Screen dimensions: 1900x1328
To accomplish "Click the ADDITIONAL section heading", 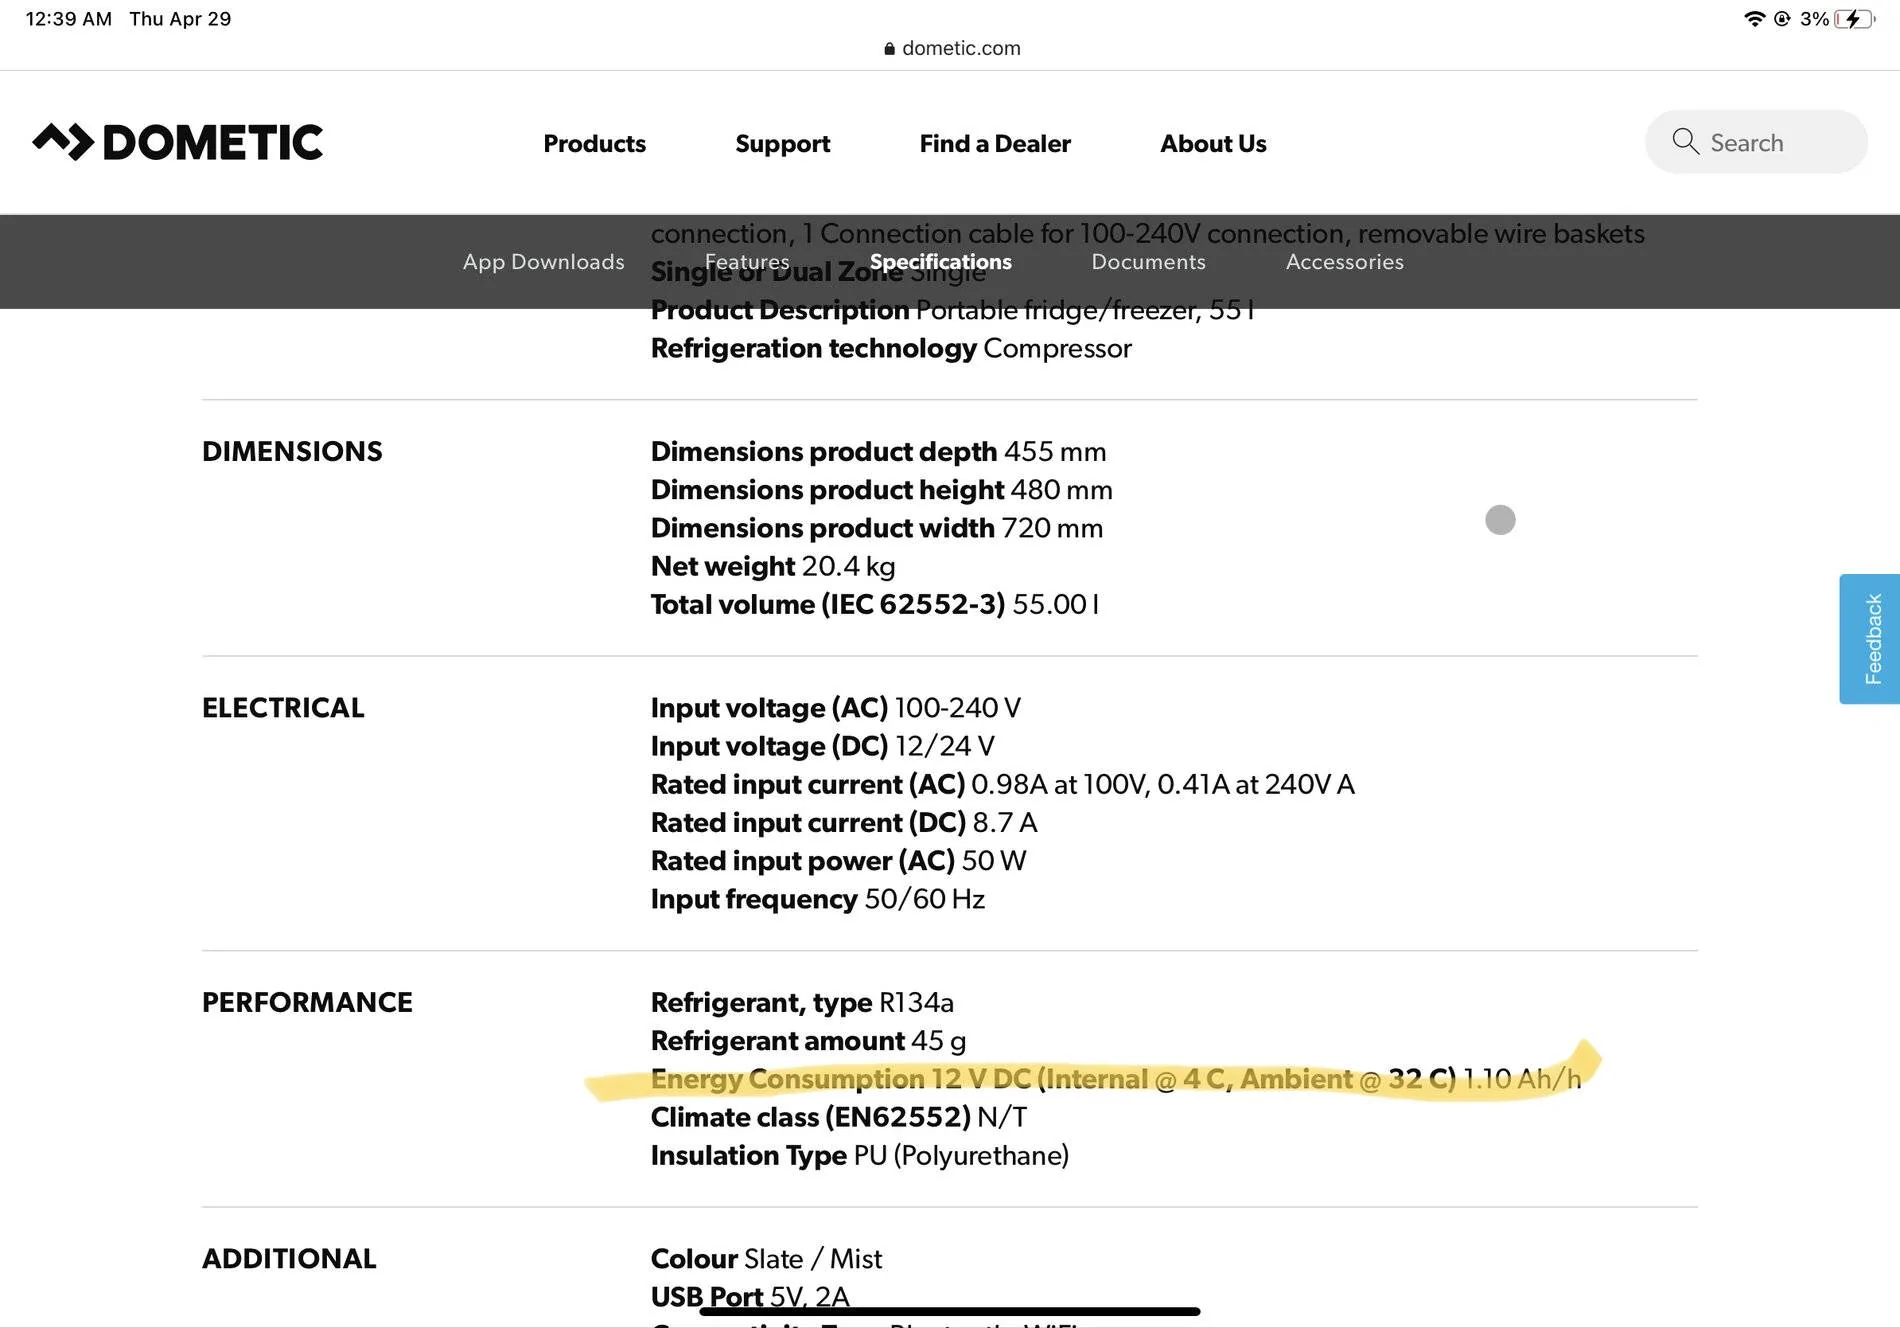I will click(289, 1259).
